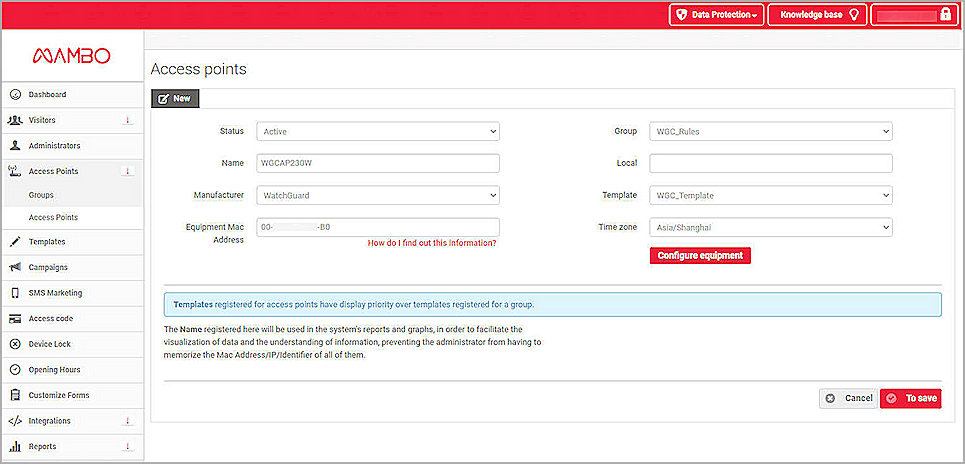This screenshot has height=464, width=965.
Task: Expand the Time zone dropdown
Action: coord(770,228)
